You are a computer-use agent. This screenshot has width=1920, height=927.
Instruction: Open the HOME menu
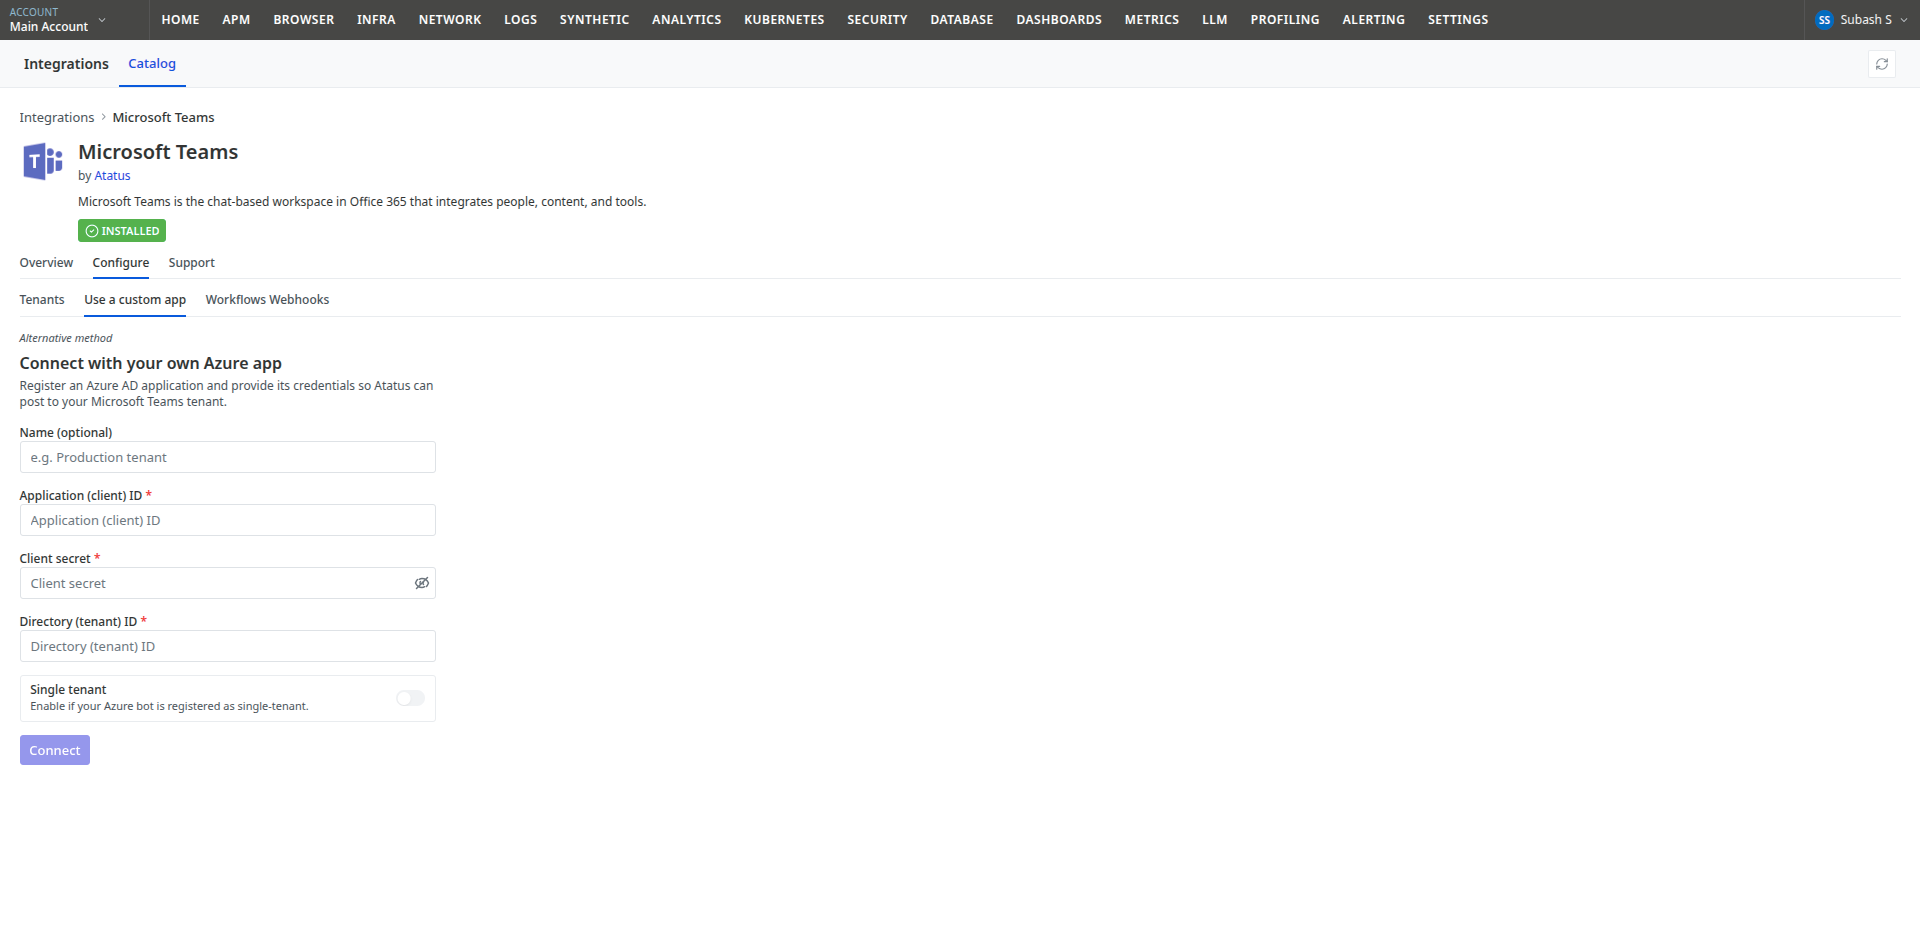(180, 20)
